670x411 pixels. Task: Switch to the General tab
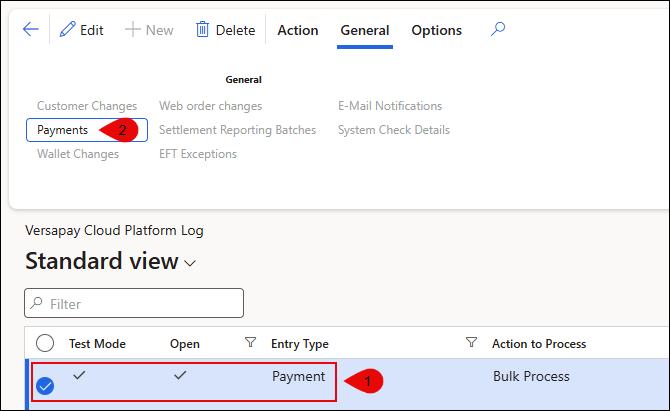pos(365,30)
